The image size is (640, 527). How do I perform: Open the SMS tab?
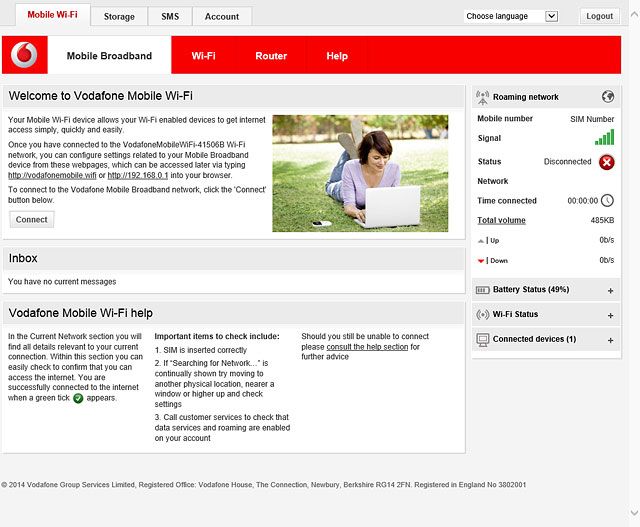[170, 17]
